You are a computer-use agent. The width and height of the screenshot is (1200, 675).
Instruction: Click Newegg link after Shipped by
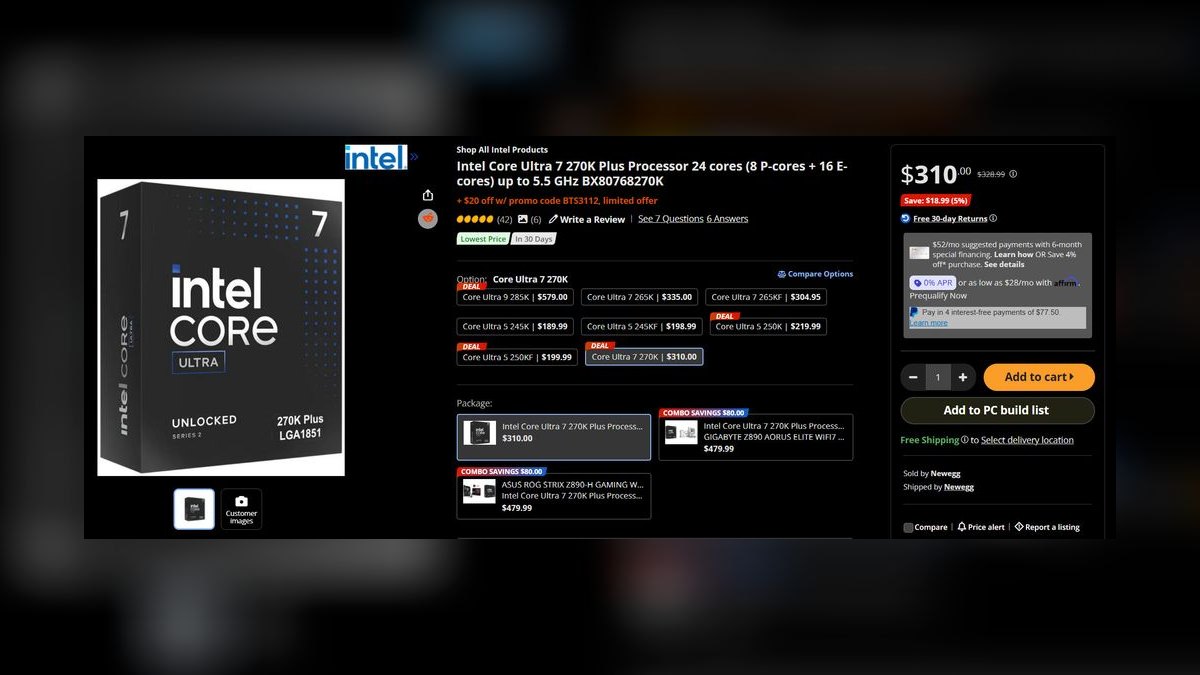[x=959, y=487]
